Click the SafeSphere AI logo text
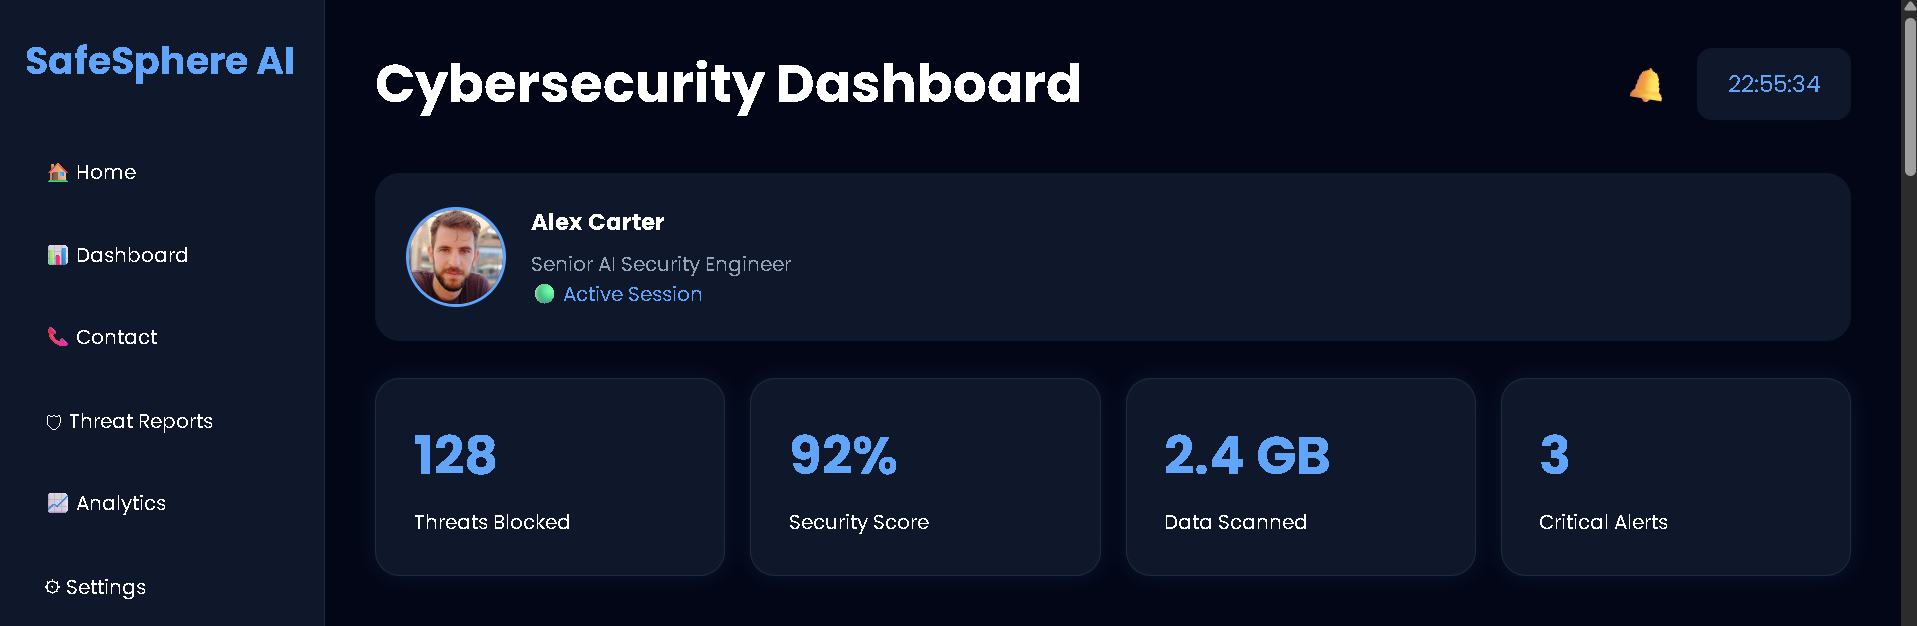The width and height of the screenshot is (1917, 626). 160,62
